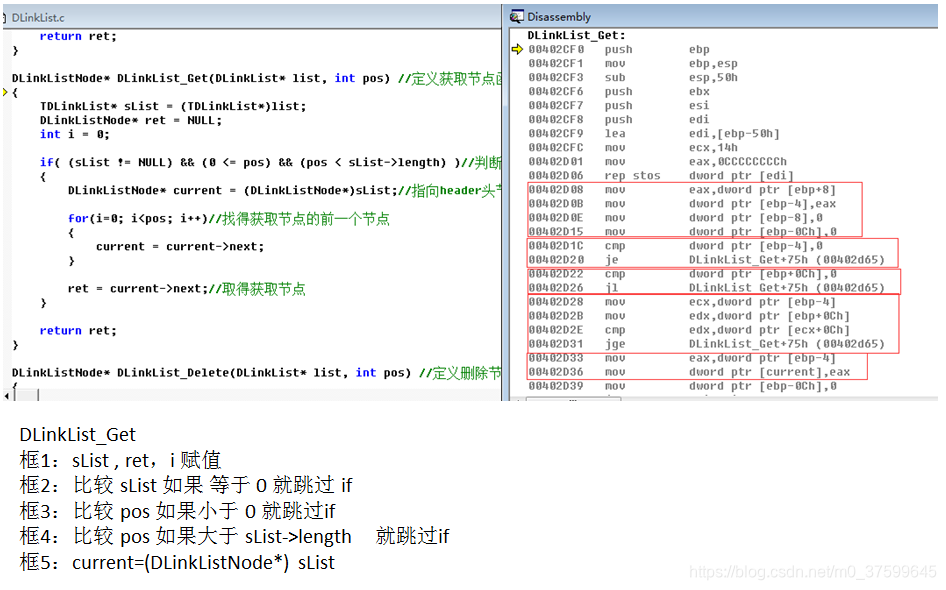Click disassembly line 00402D28 mov ecx,[ebp-4]

pyautogui.click(x=682, y=302)
